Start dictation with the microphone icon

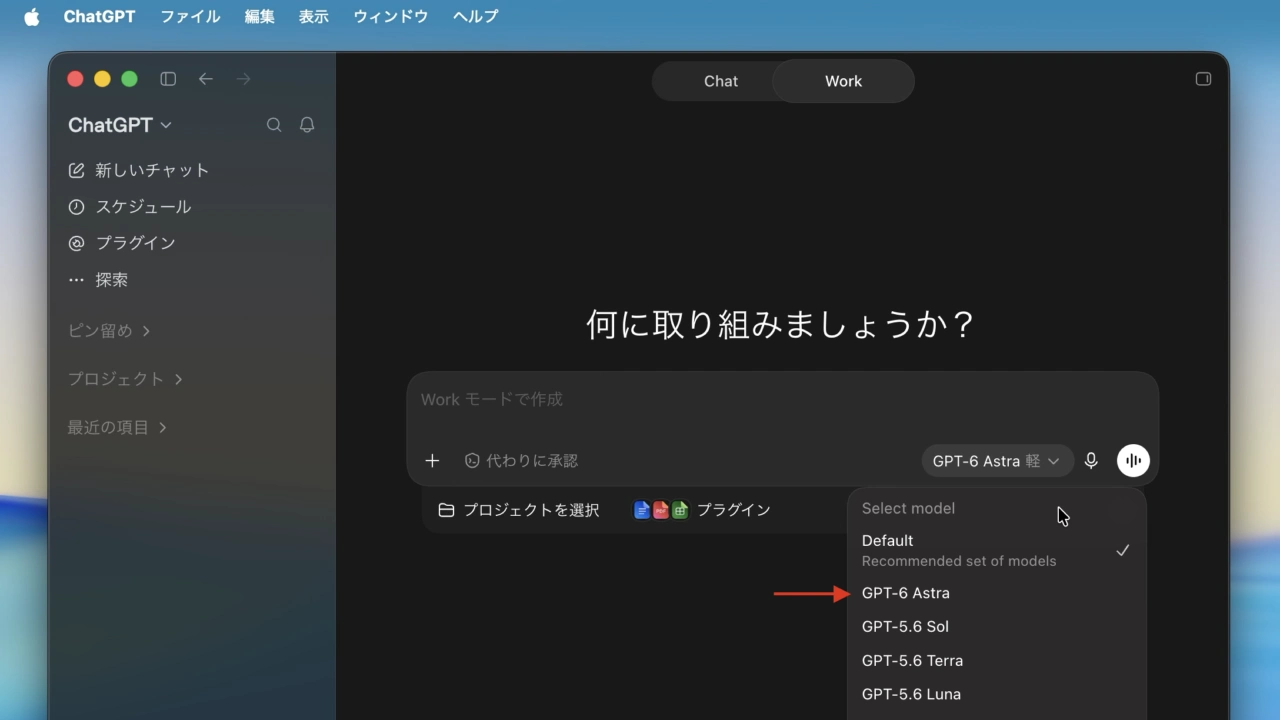(1091, 461)
